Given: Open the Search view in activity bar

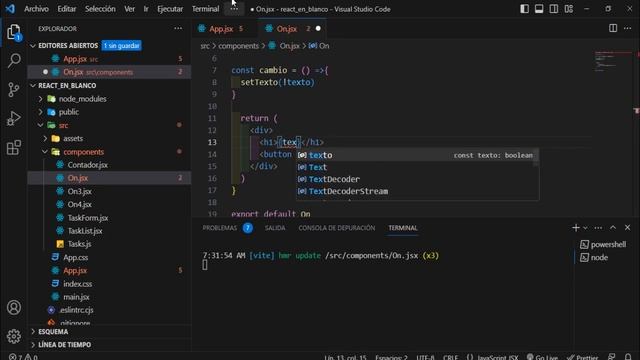Looking at the screenshot, I should coord(14,60).
